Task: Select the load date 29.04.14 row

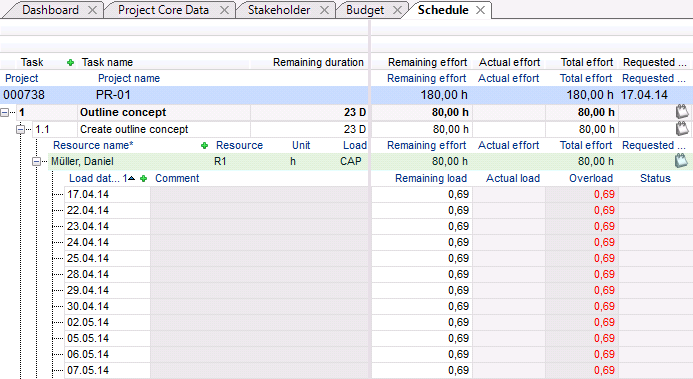Action: click(88, 290)
